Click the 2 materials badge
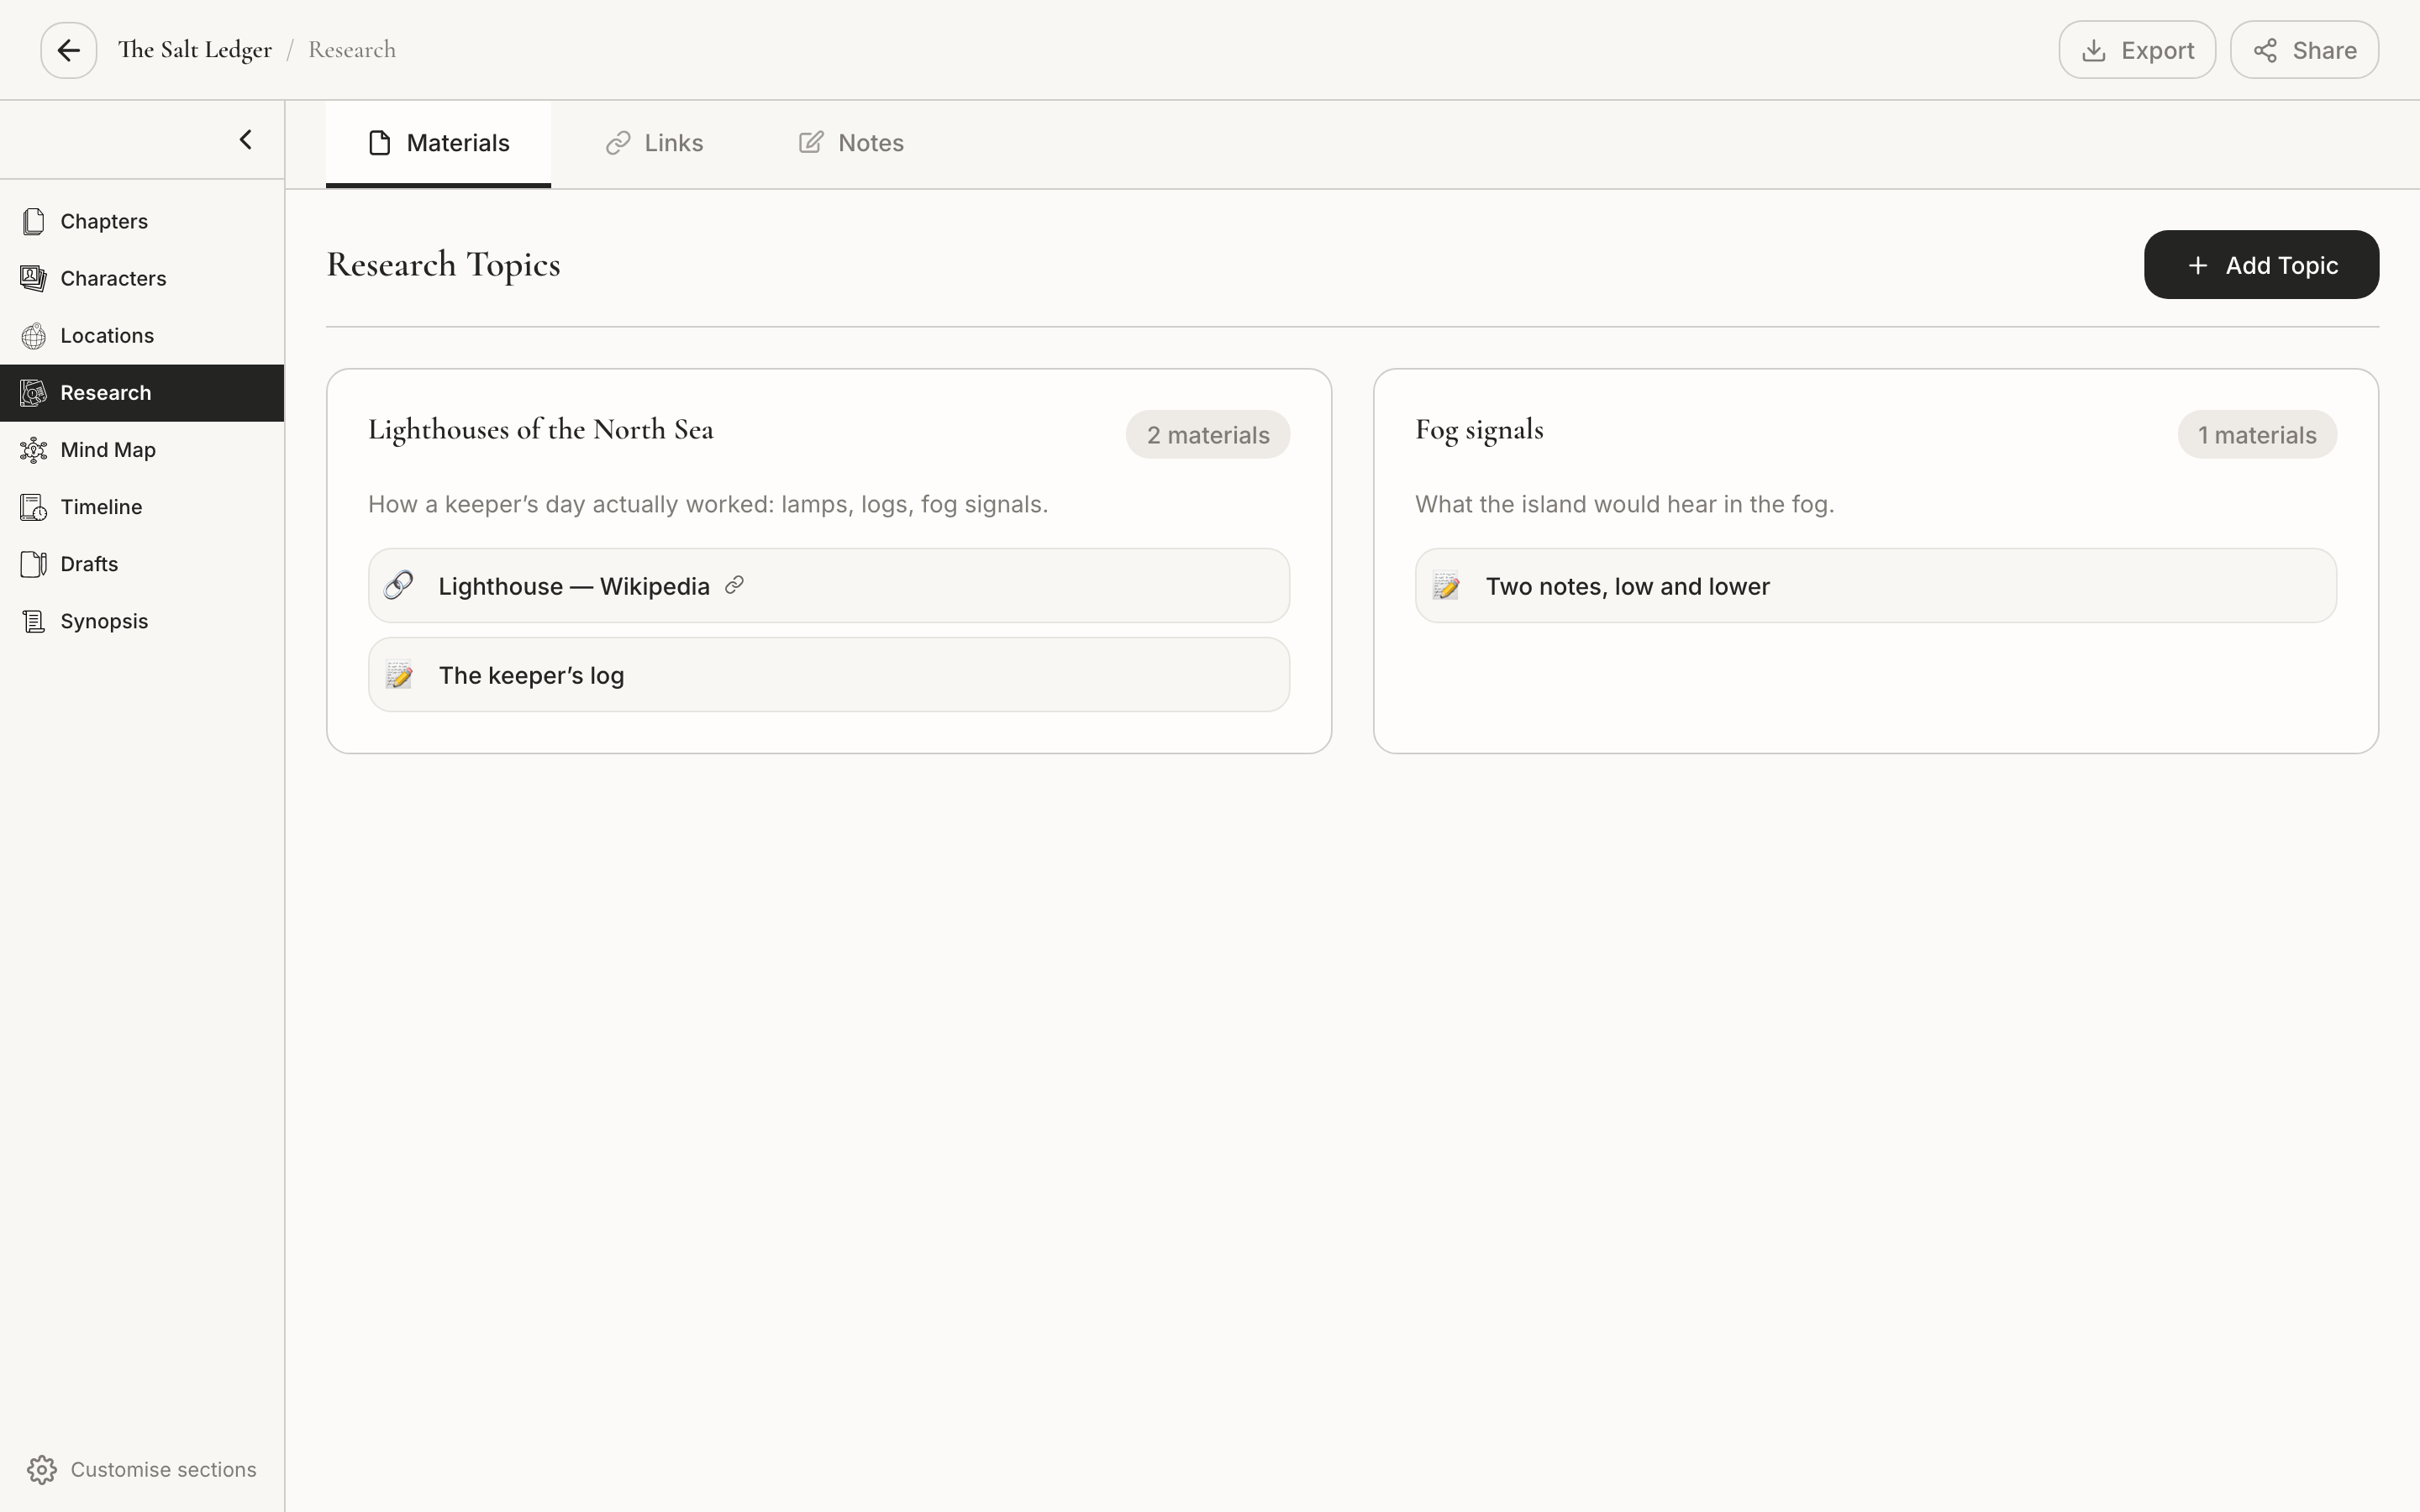The width and height of the screenshot is (2420, 1512). coord(1208,435)
